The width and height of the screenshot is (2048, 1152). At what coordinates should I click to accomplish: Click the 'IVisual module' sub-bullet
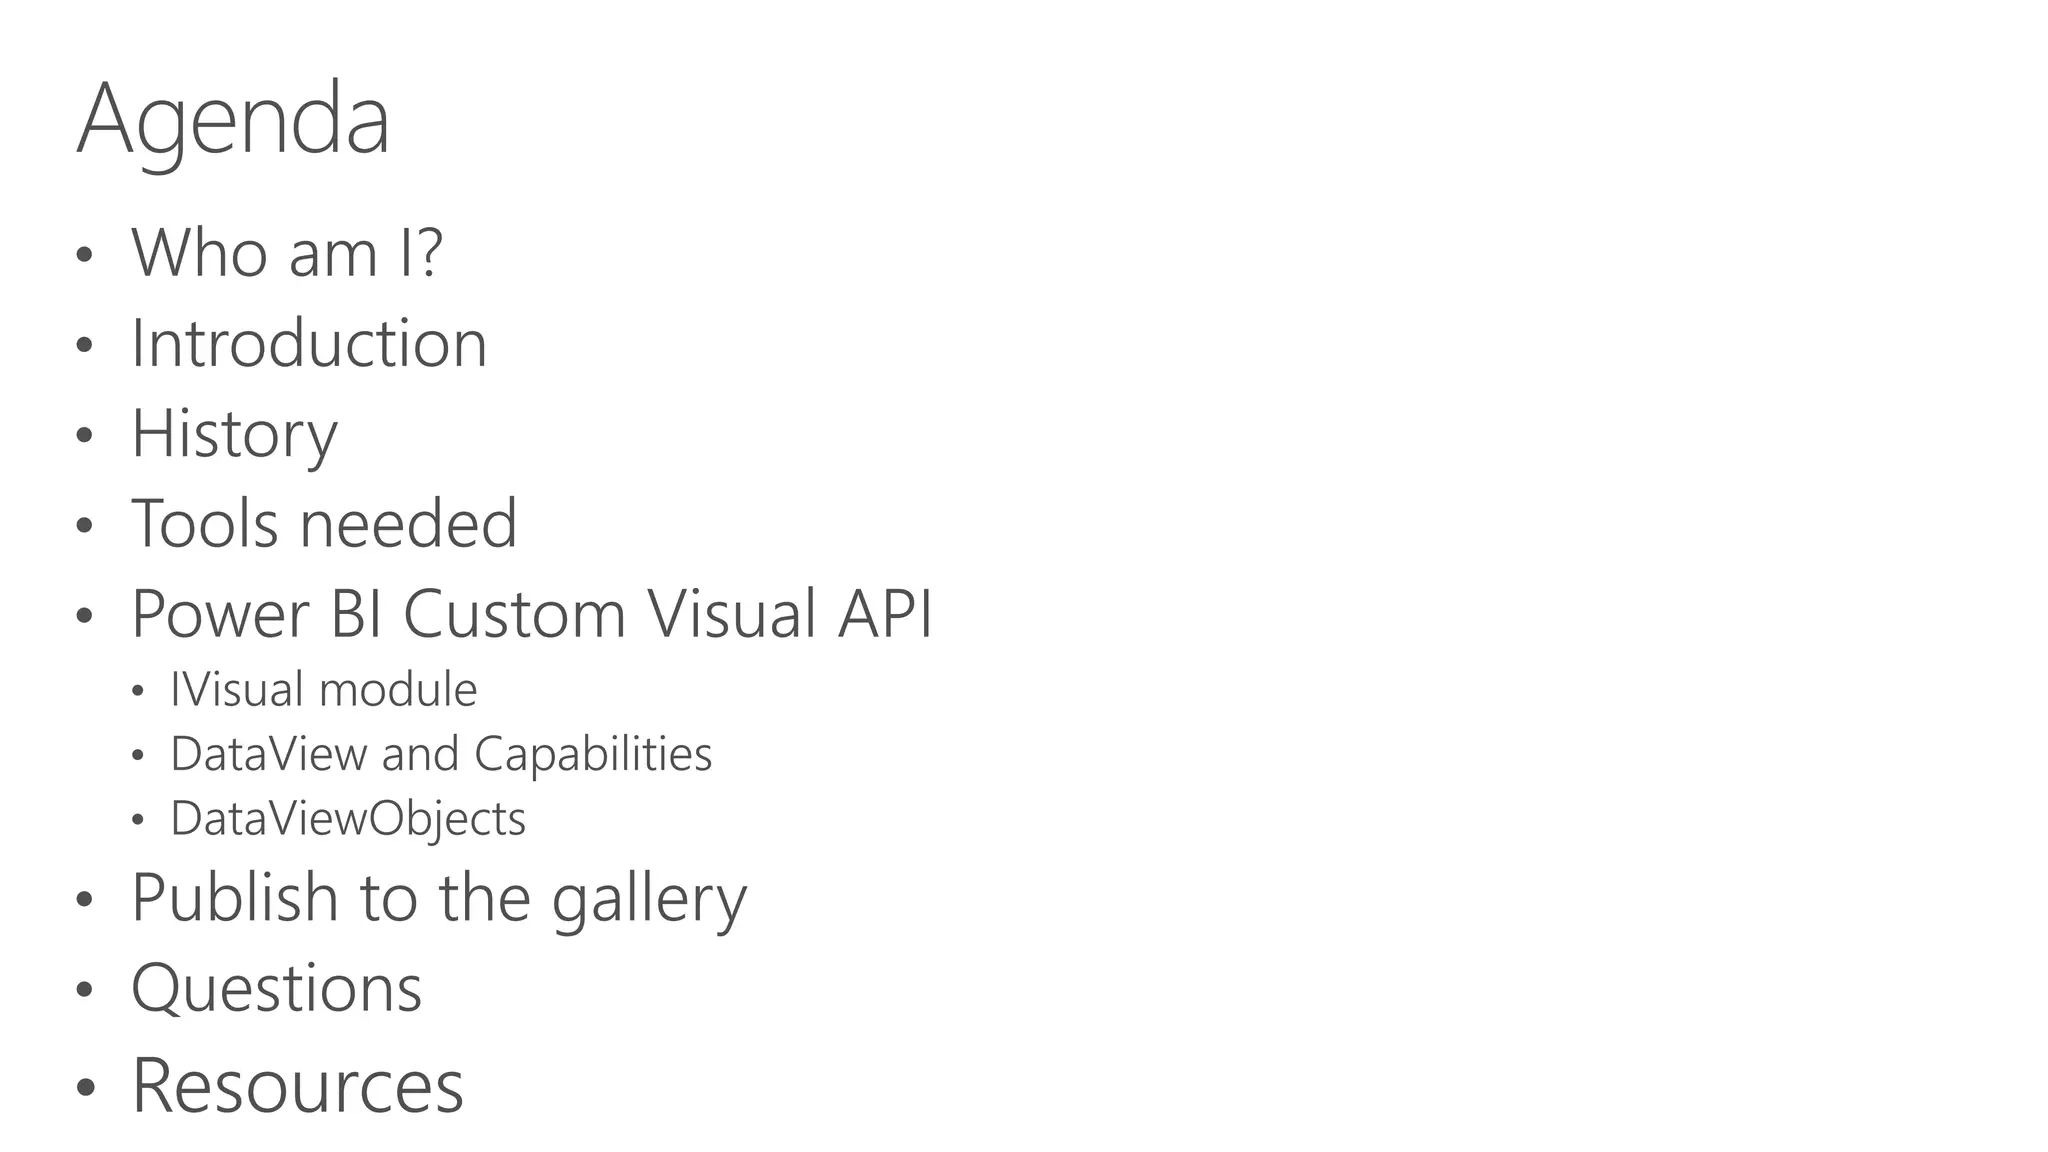tap(324, 690)
